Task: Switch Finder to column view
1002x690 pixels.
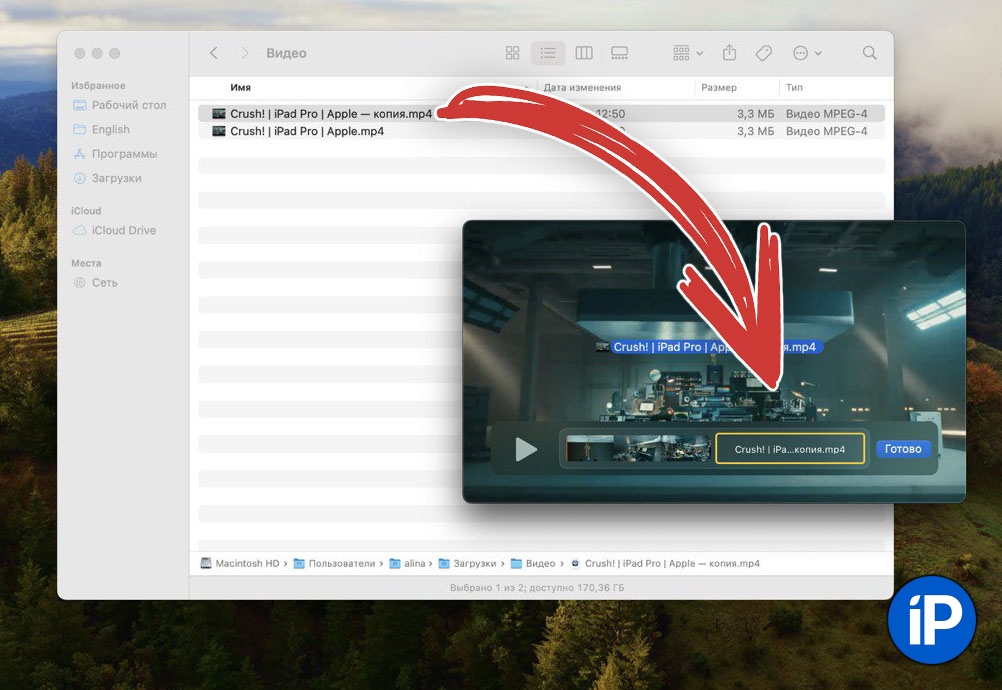Action: [x=584, y=53]
